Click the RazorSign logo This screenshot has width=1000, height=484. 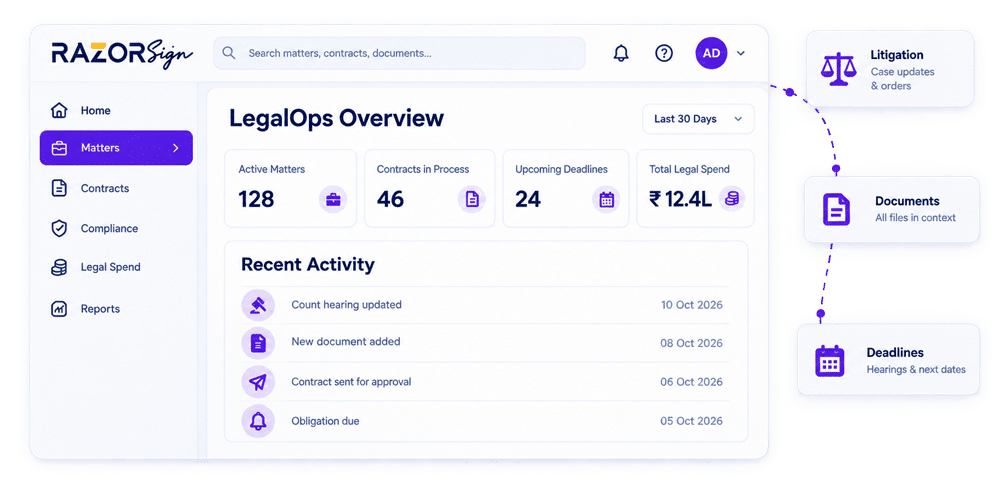click(122, 54)
